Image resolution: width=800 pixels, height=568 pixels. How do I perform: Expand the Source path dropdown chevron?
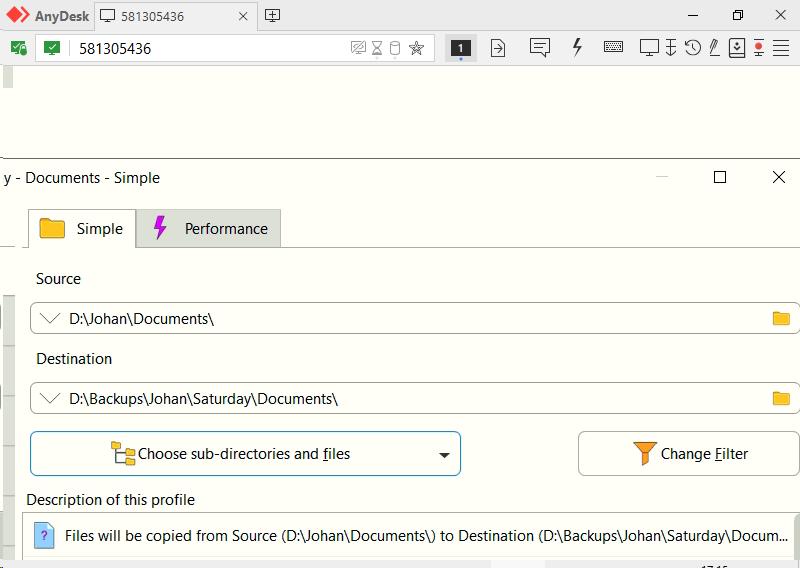tap(50, 319)
